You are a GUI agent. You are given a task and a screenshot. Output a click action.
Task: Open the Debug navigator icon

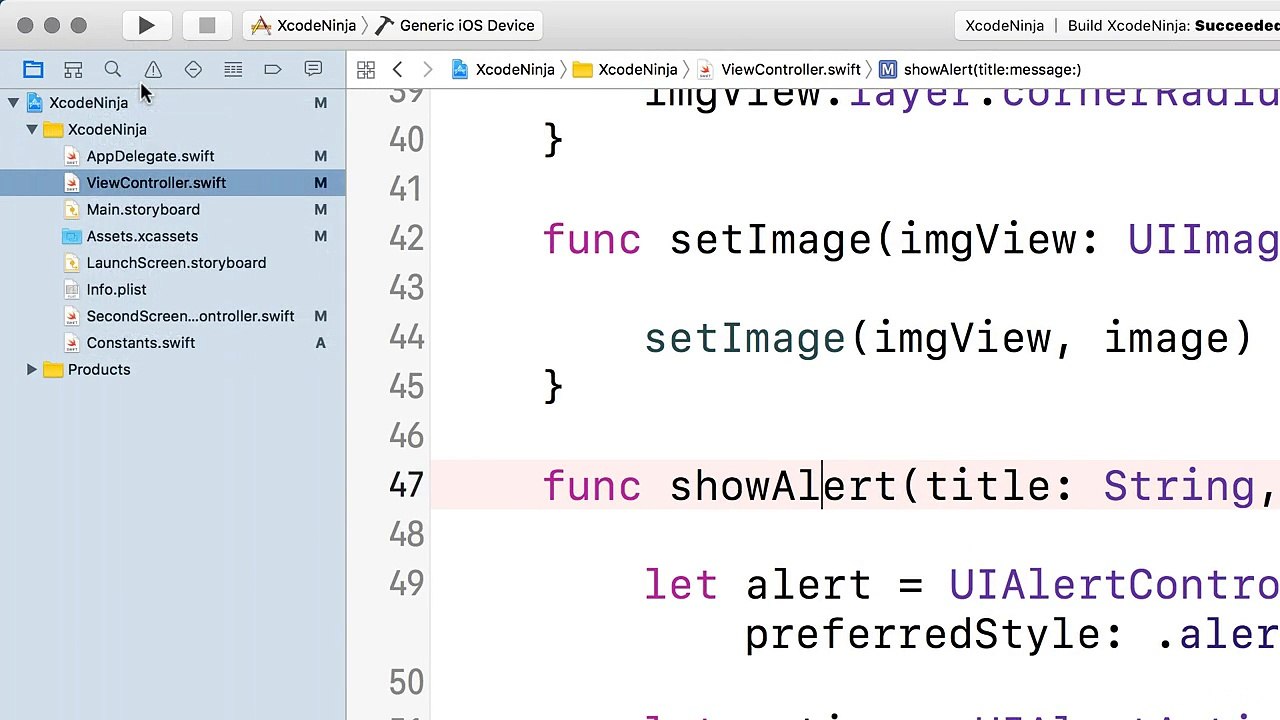coord(233,69)
